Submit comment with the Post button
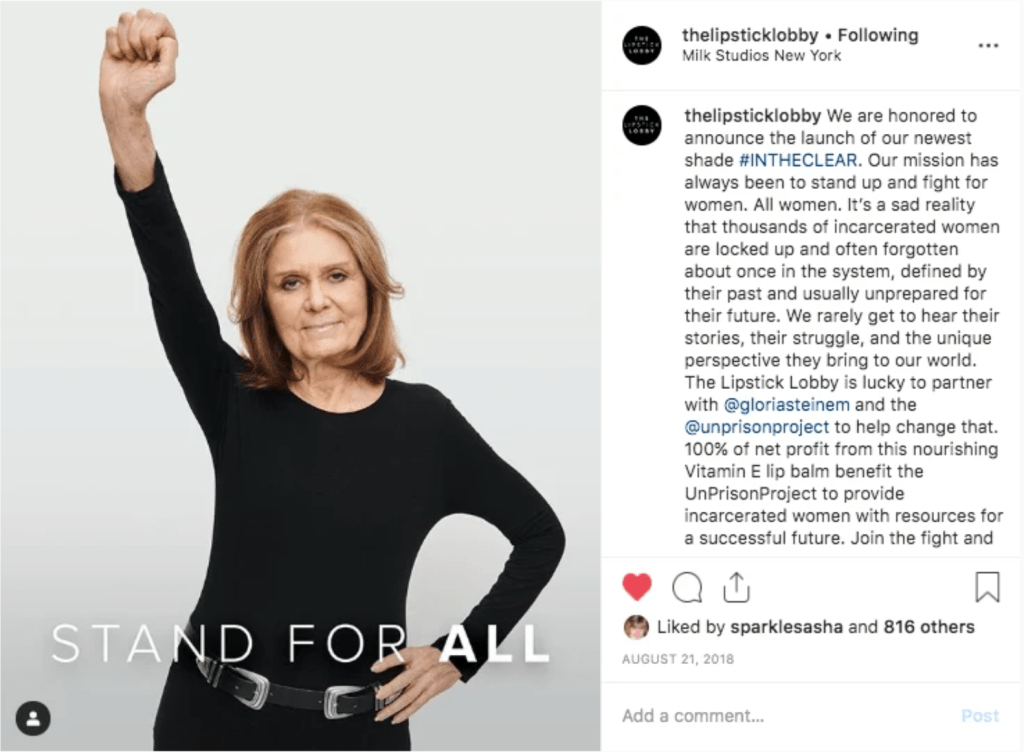This screenshot has height=752, width=1024. pyautogui.click(x=980, y=716)
